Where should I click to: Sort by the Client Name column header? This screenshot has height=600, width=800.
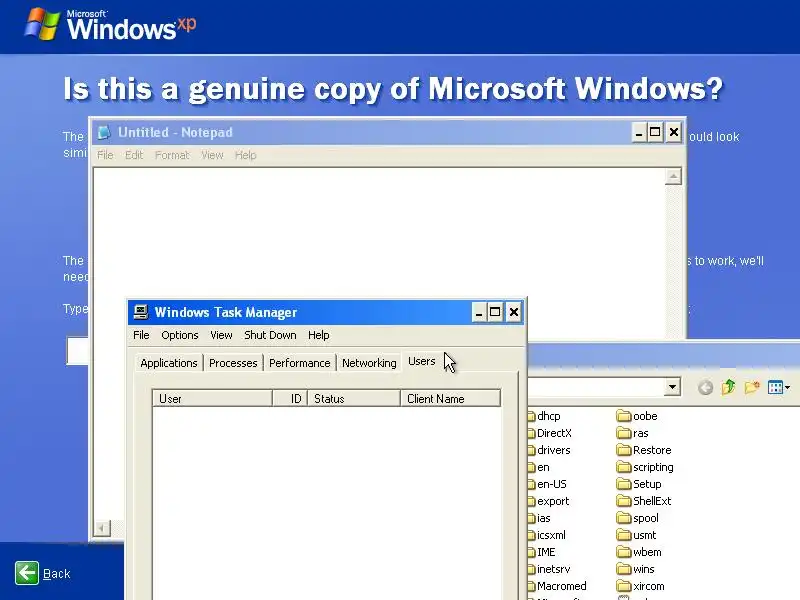pyautogui.click(x=451, y=398)
